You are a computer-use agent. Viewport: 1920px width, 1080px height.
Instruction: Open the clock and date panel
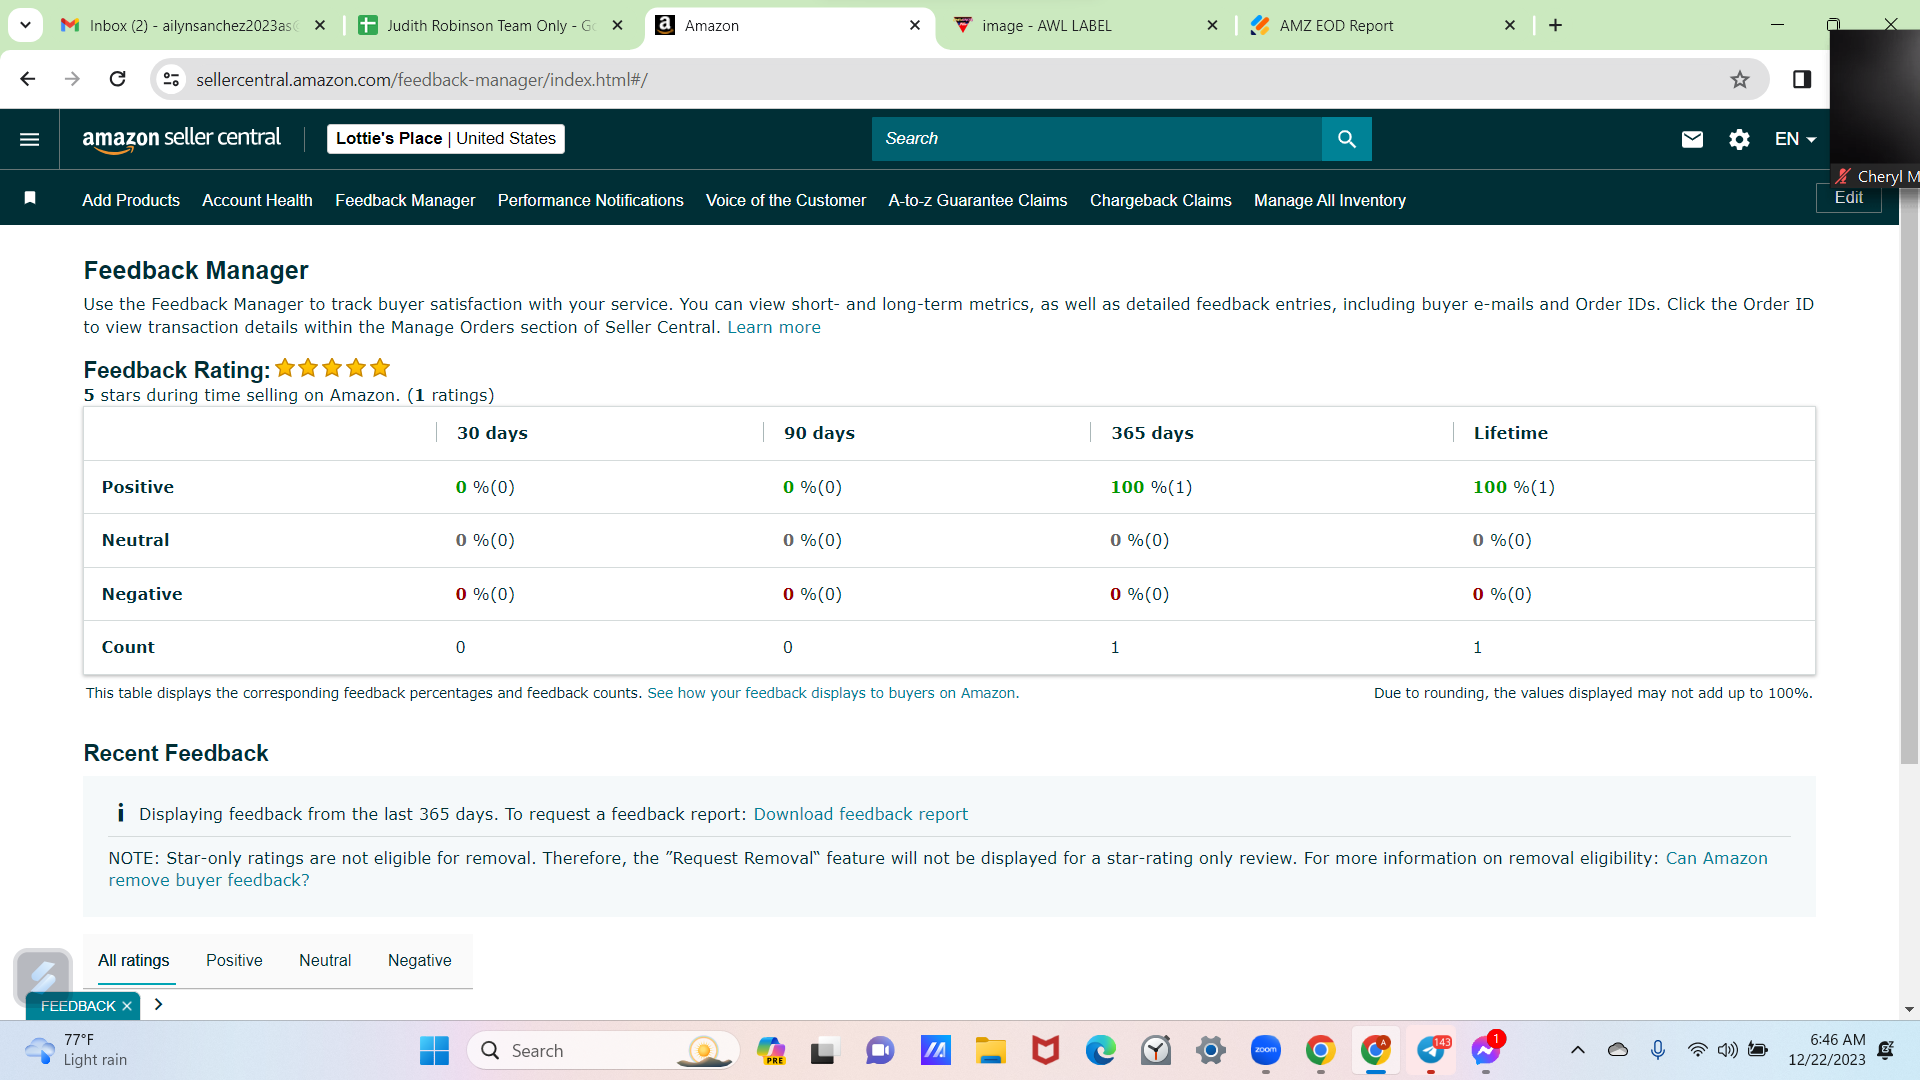point(1827,1050)
